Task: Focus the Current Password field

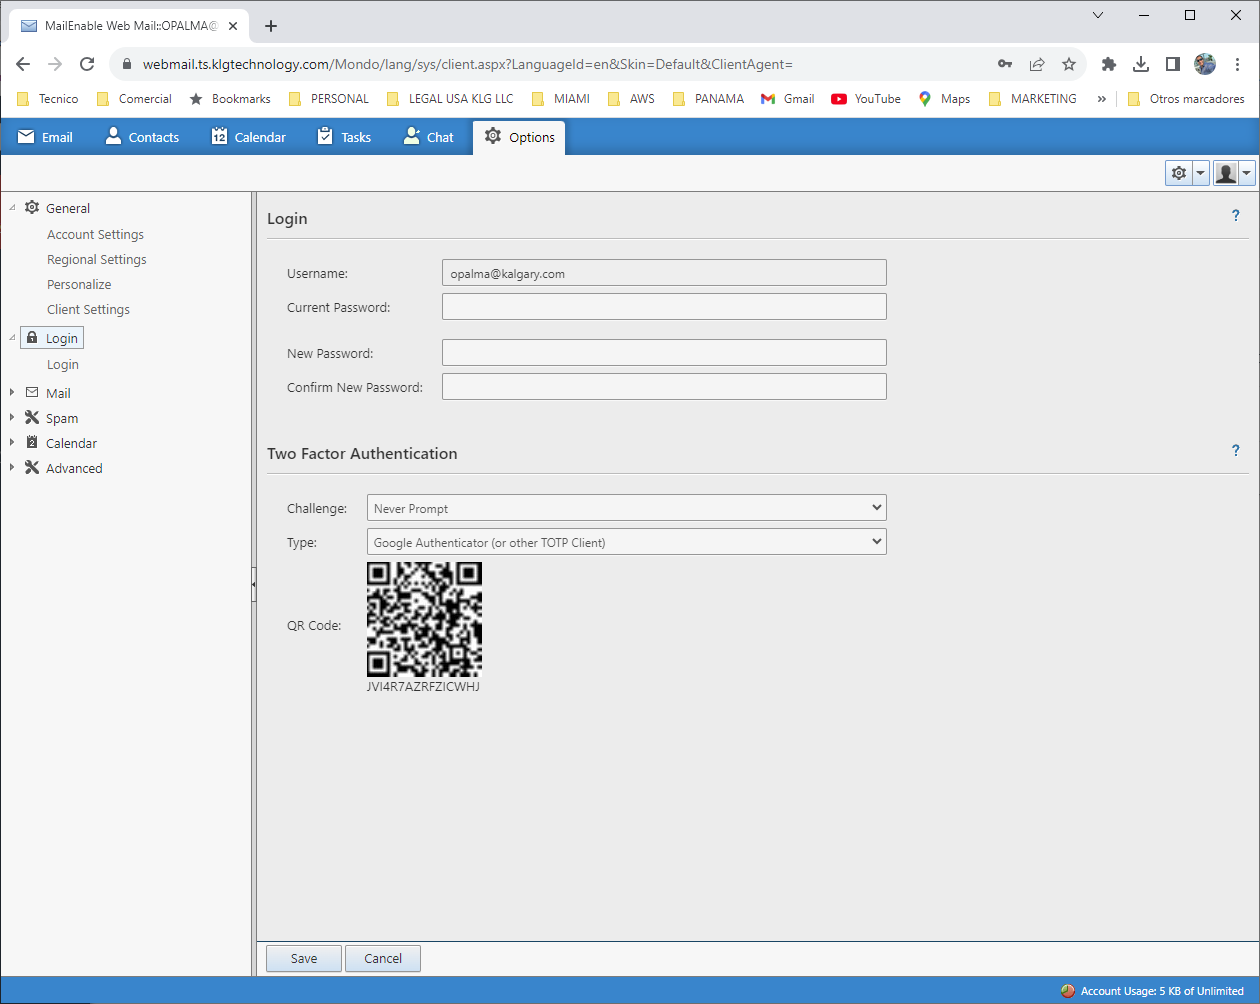Action: click(x=664, y=307)
